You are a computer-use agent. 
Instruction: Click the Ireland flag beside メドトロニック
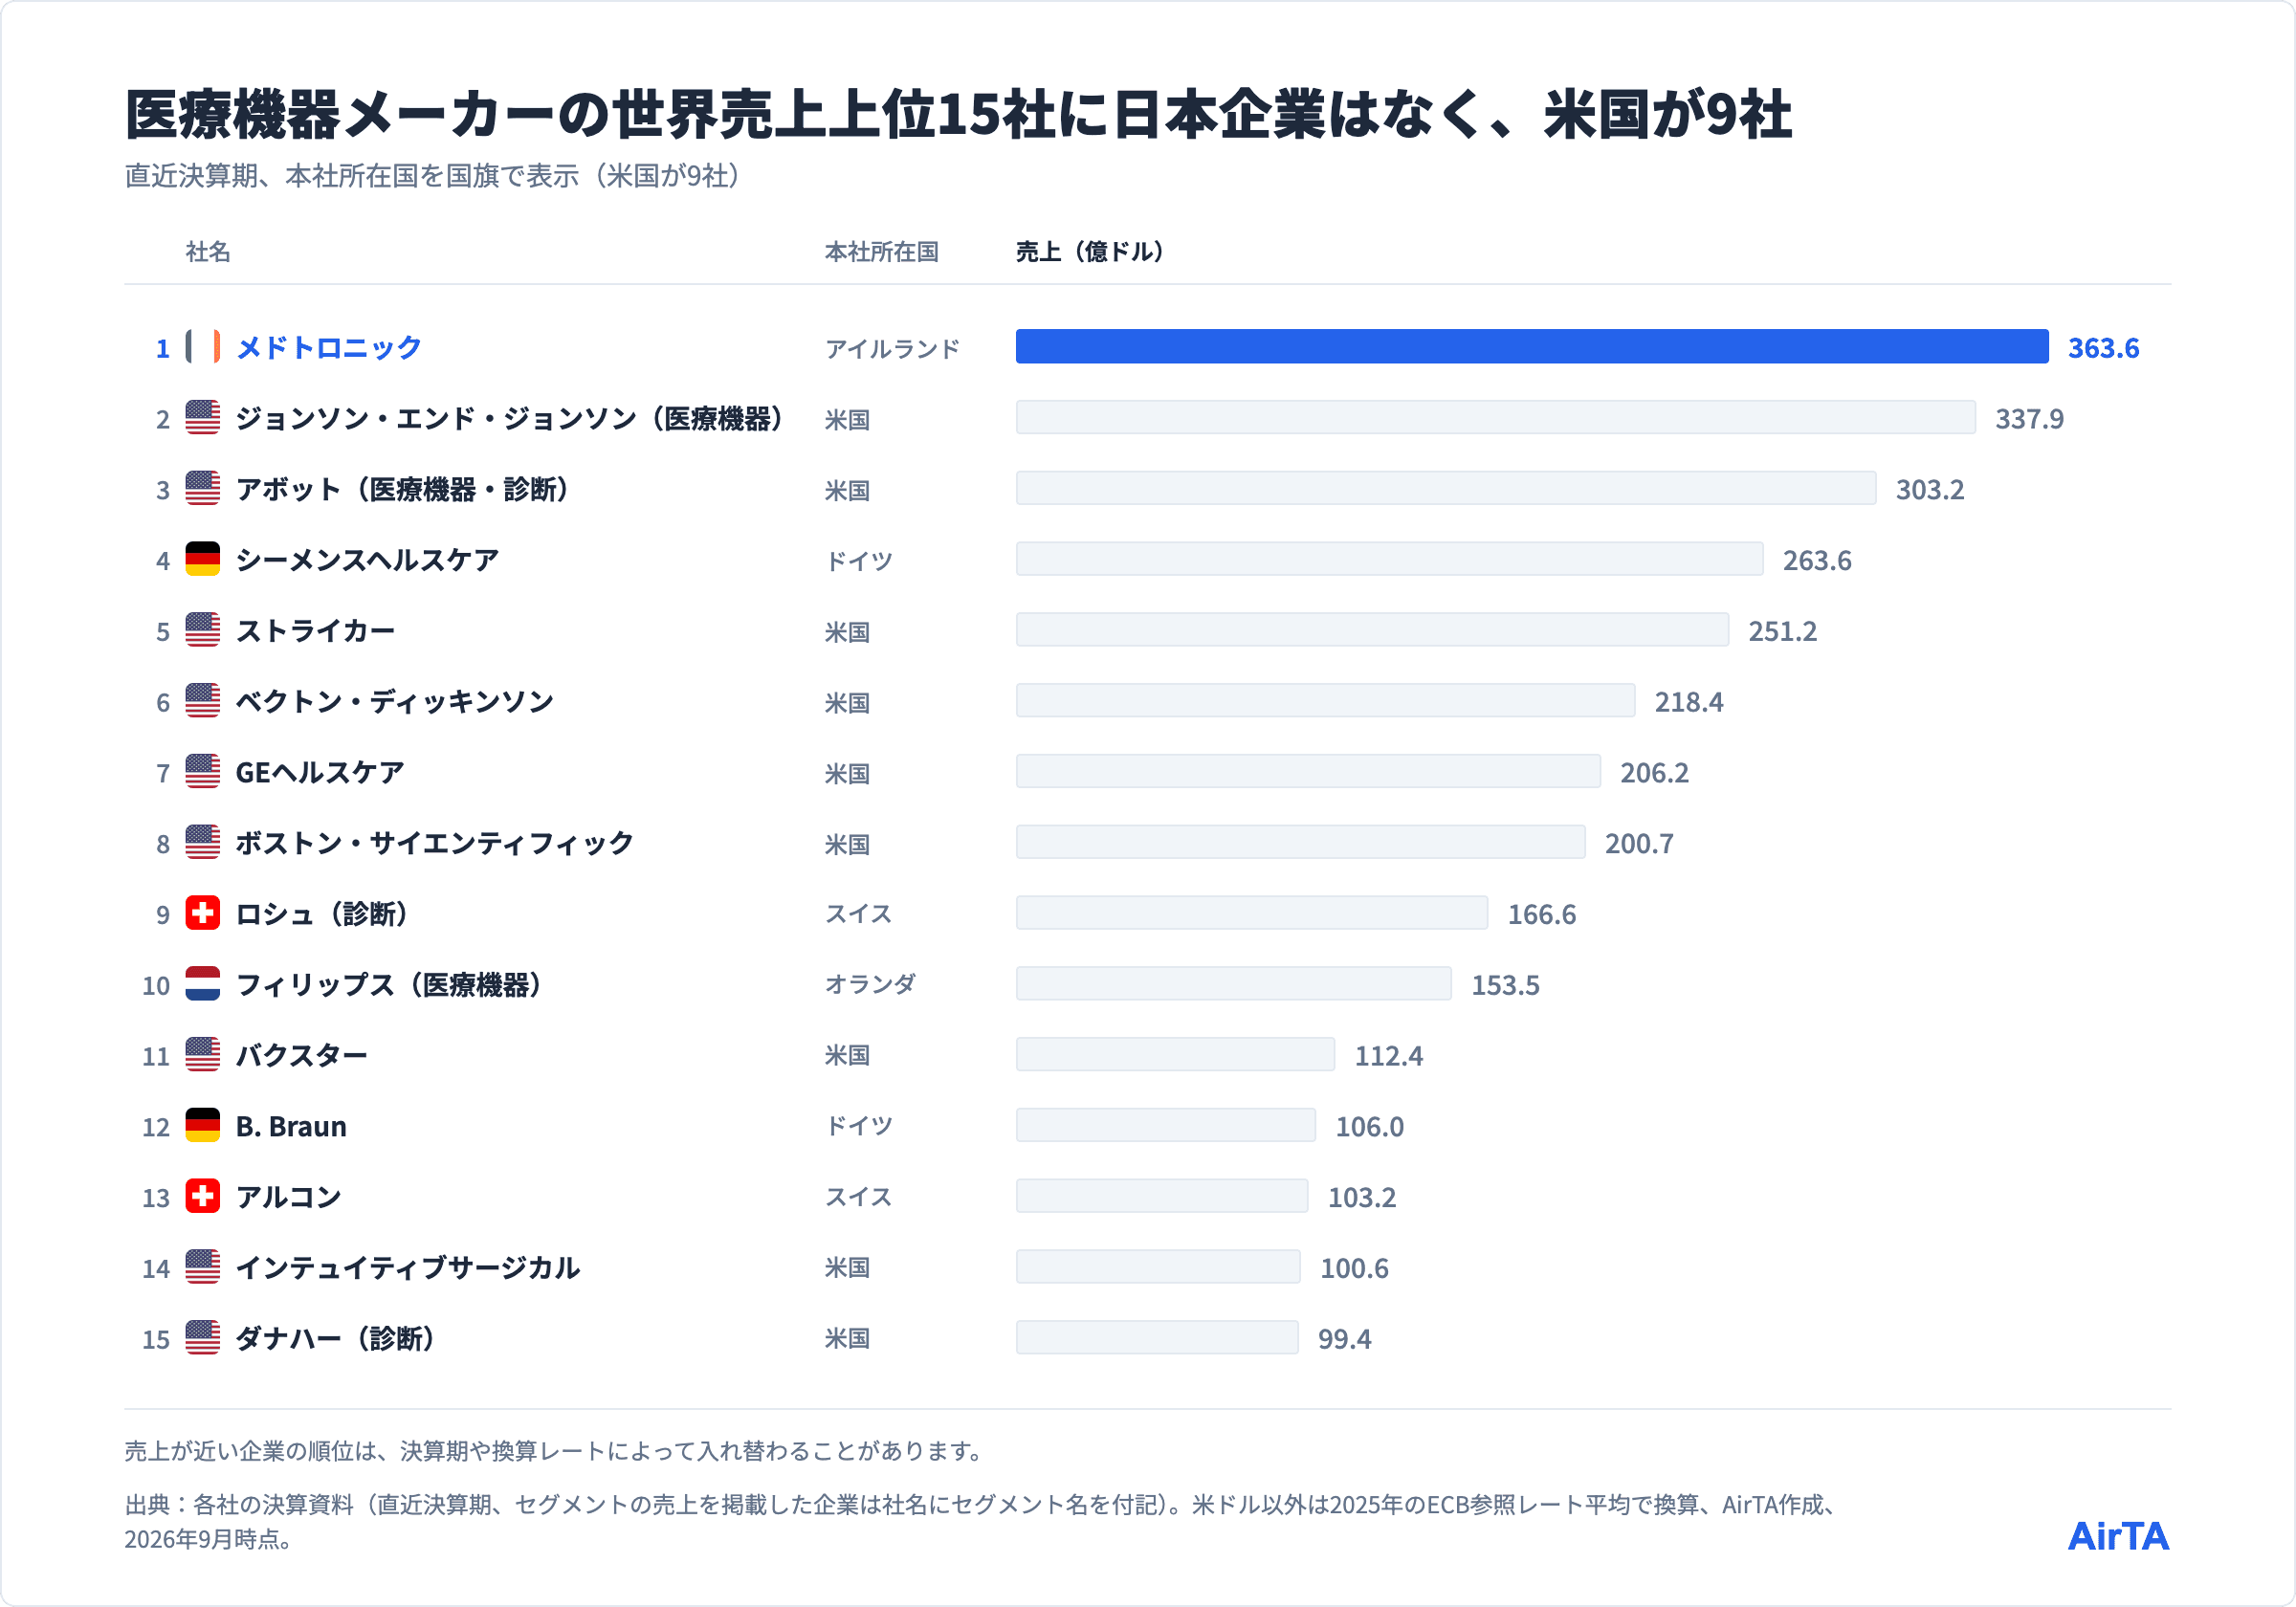[203, 347]
